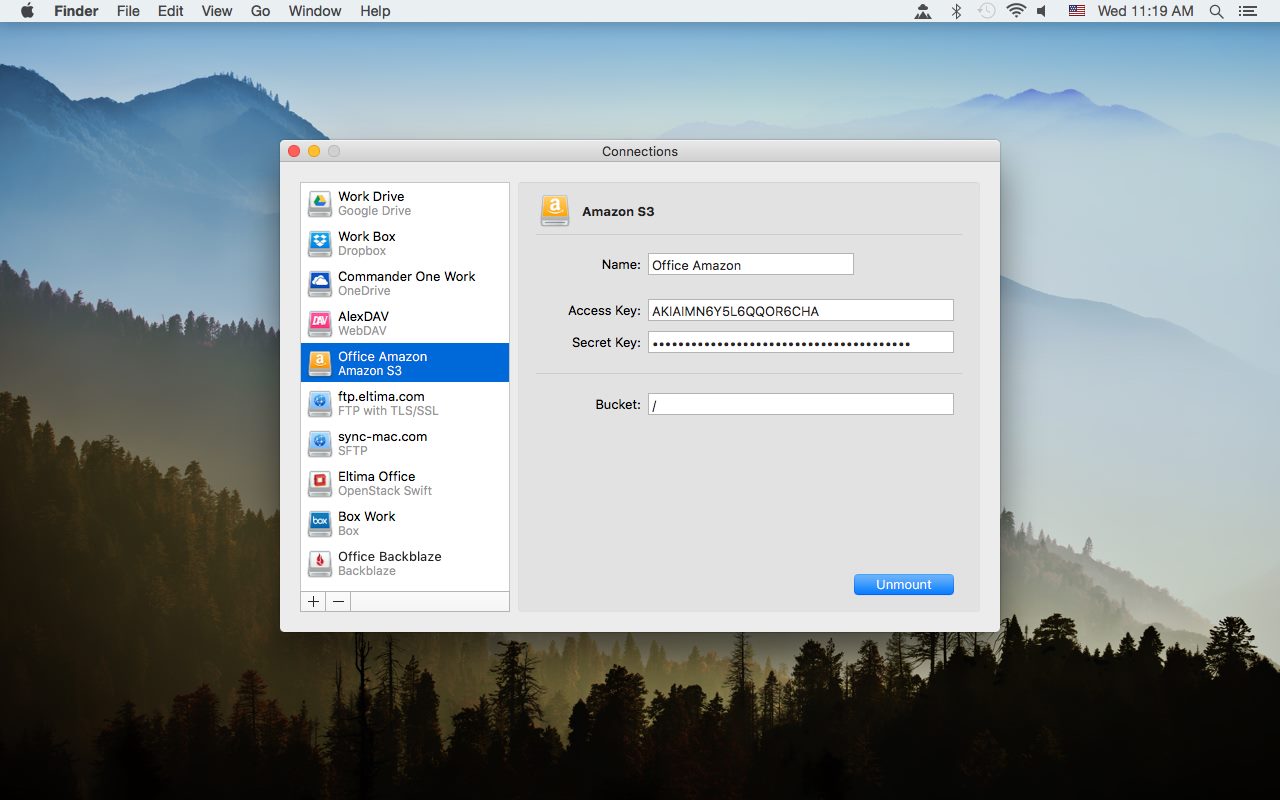Screen dimensions: 1280x800
Task: Select the sync-mac.com connection
Action: tap(405, 443)
